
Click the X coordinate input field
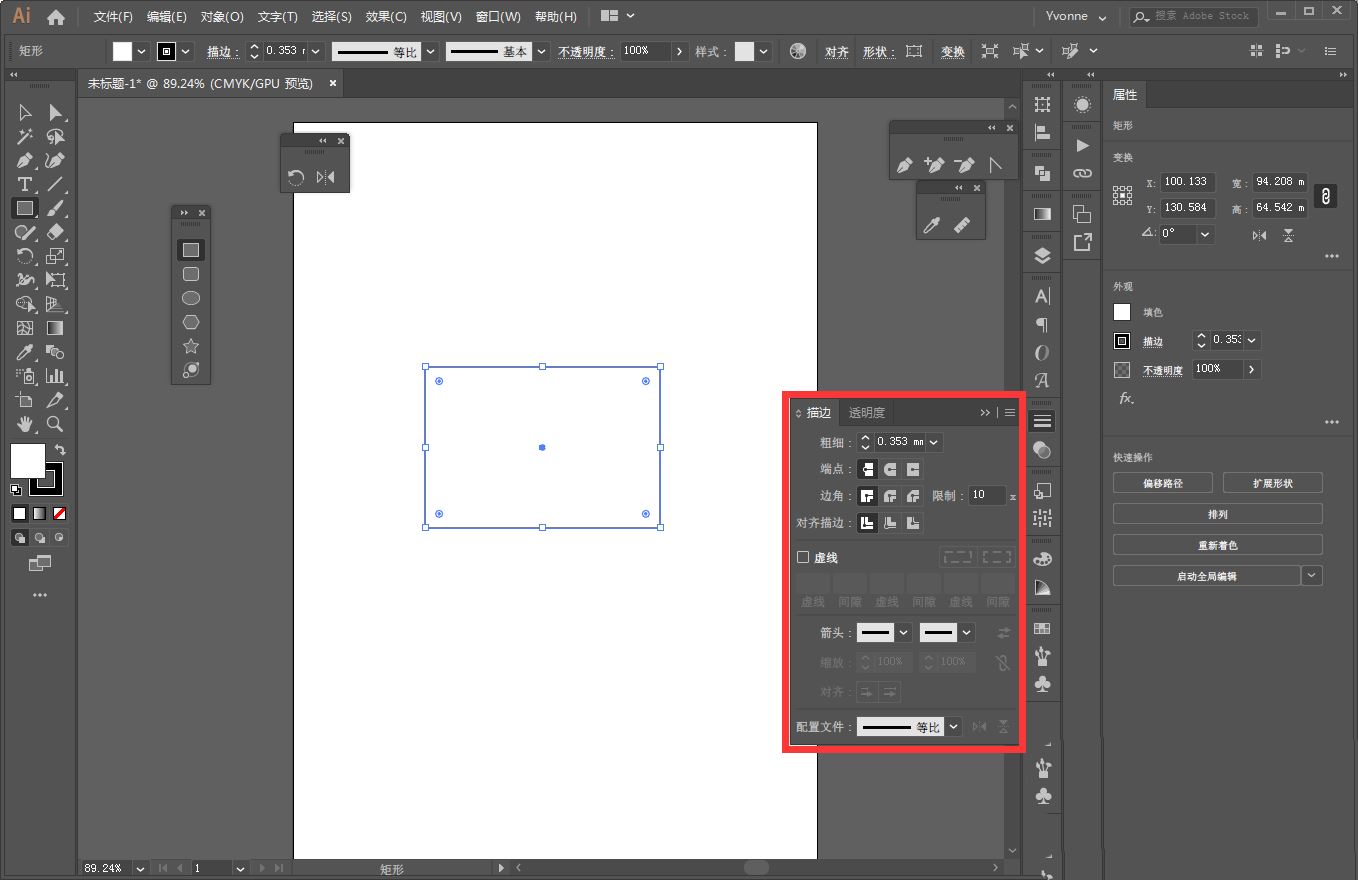coord(1187,182)
